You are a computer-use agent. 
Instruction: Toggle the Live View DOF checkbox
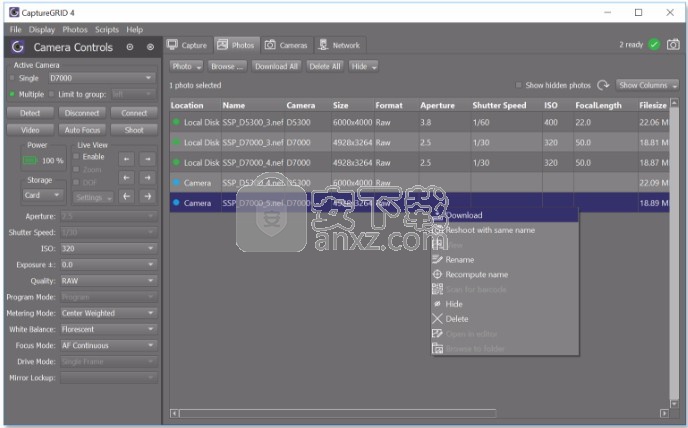pos(76,182)
